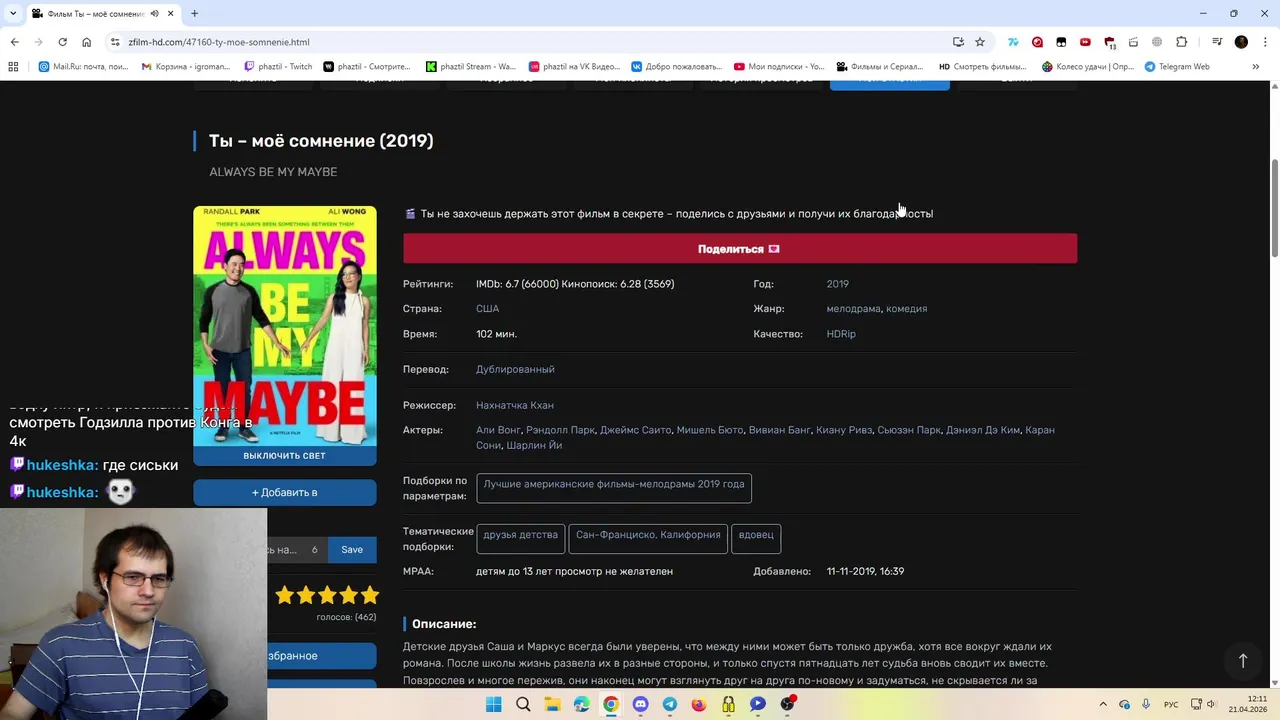This screenshot has height=720, width=1280.
Task: Click the red Поделиться button
Action: [740, 249]
